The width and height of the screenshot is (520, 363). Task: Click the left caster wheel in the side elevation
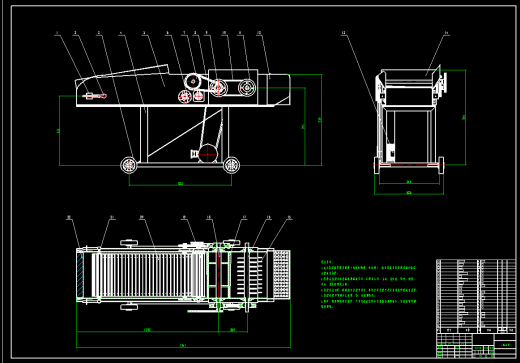(x=129, y=165)
